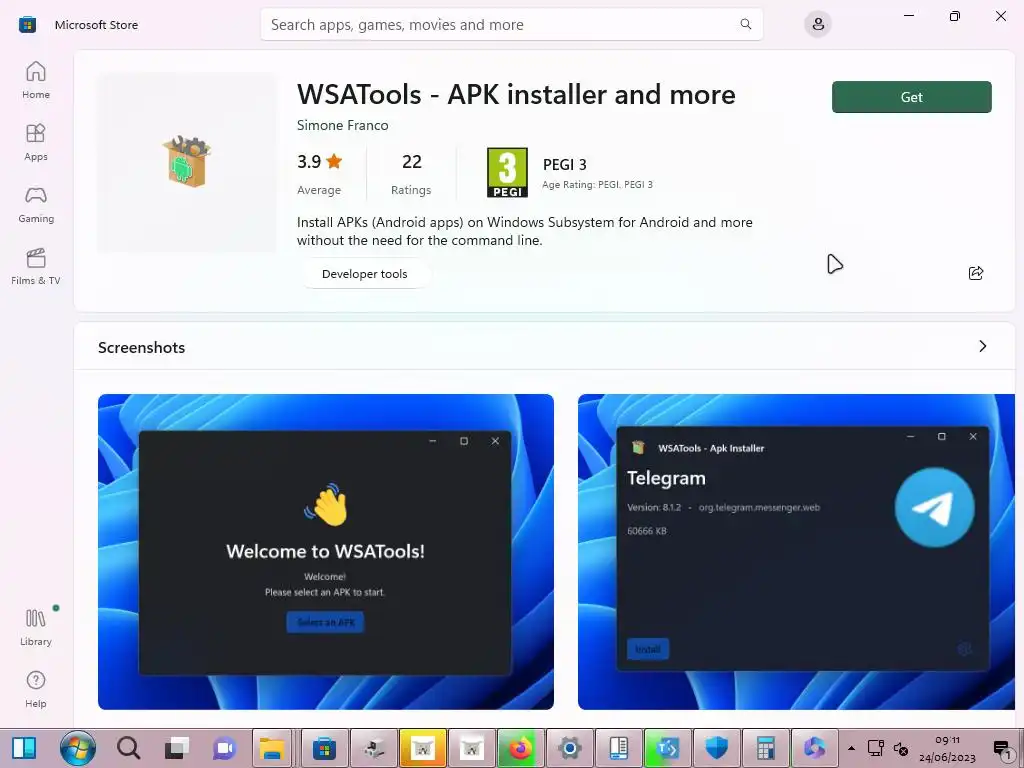Click the Microsoft Store logo icon
Screen dimensions: 1024x768
[x=27, y=25]
